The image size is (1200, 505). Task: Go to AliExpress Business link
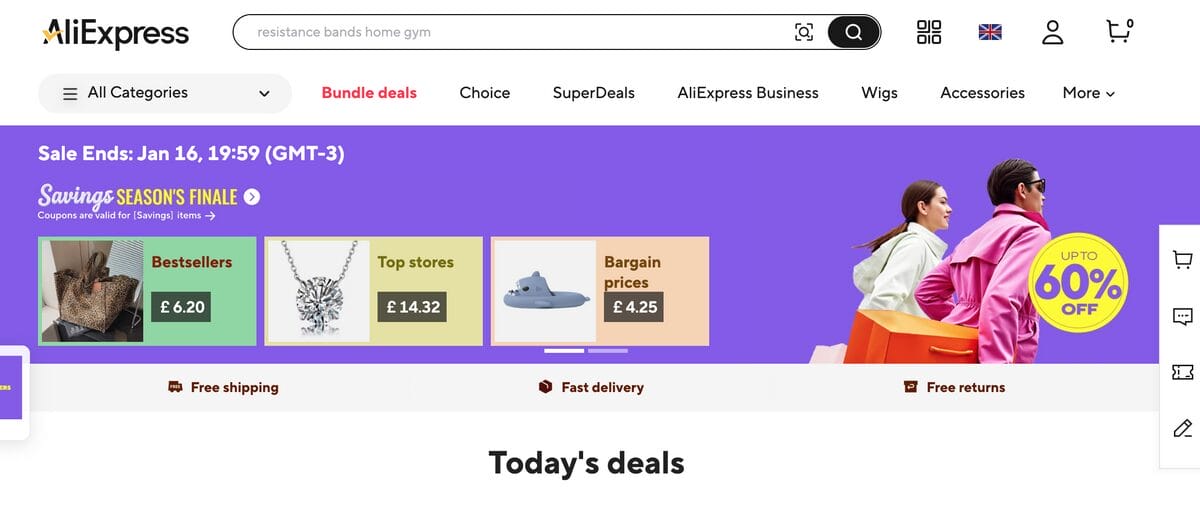[747, 93]
